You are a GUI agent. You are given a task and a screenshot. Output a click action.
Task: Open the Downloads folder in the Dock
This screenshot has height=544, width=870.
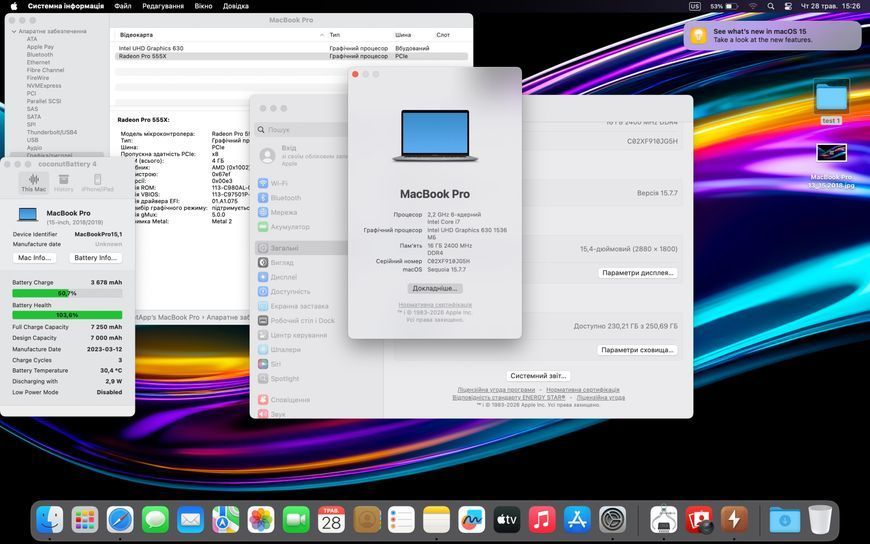(x=785, y=520)
